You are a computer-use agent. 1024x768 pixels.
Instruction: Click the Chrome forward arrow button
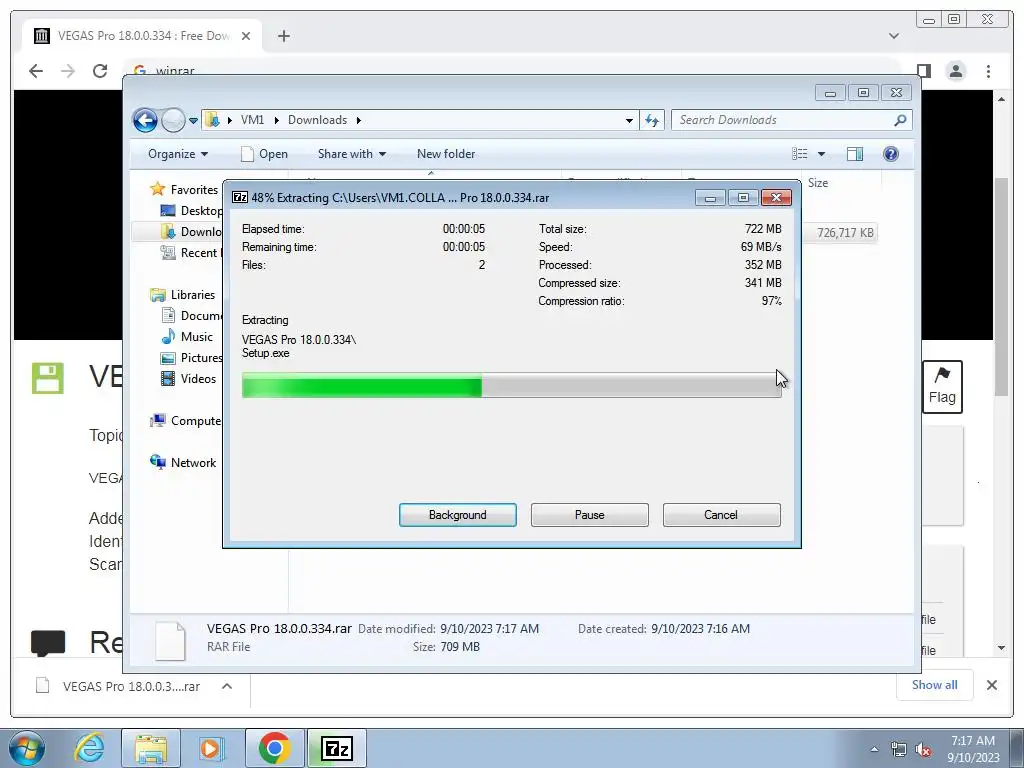[68, 71]
